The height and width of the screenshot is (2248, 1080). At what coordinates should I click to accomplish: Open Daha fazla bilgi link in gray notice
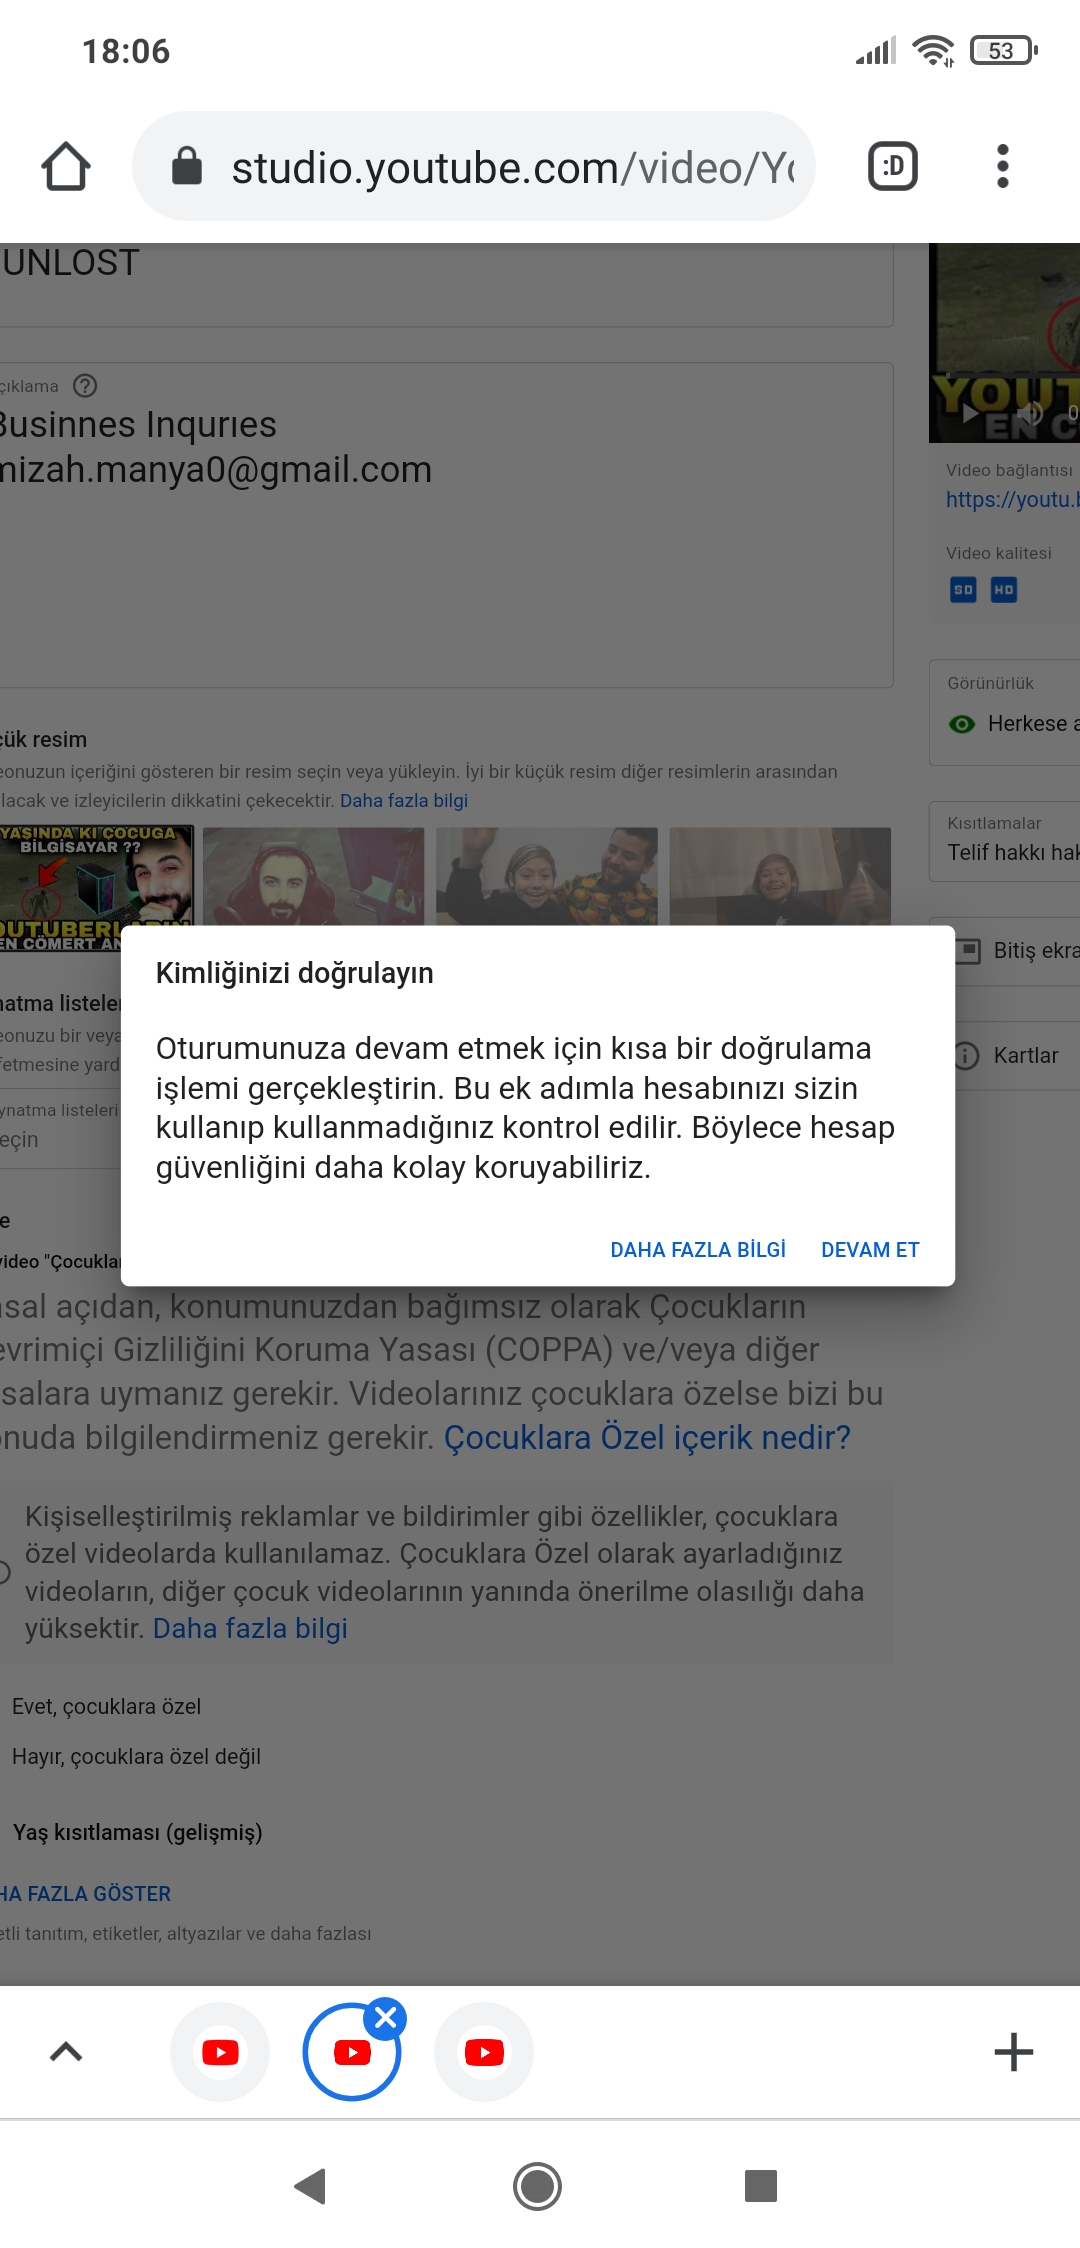coord(250,1628)
